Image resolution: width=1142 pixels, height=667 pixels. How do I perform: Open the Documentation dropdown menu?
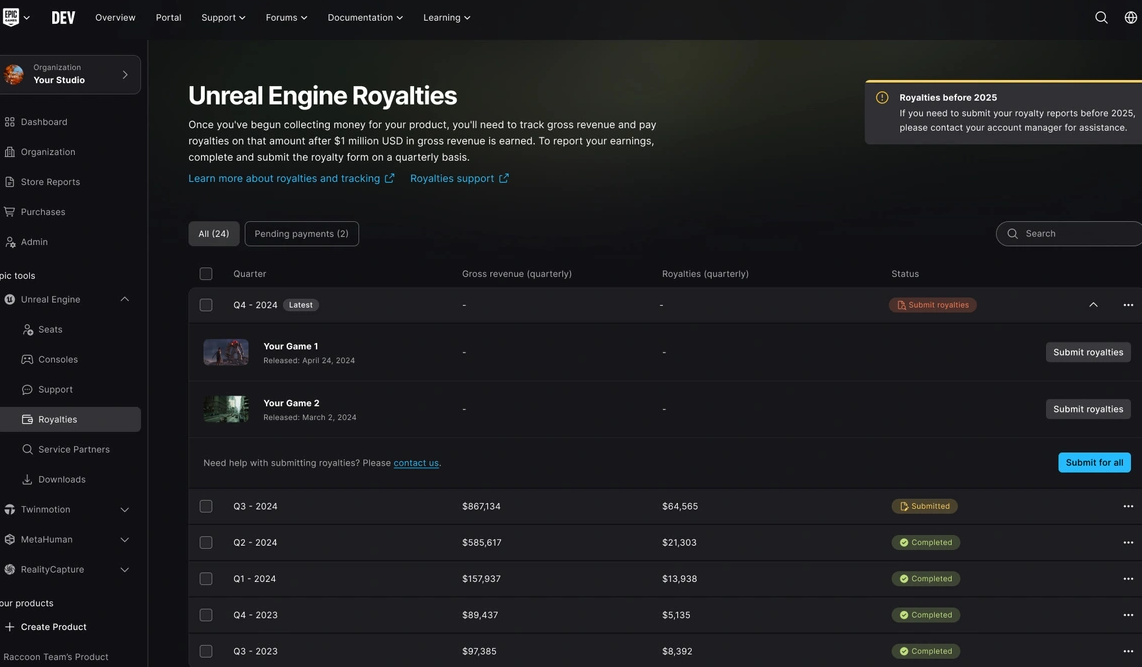pos(365,17)
